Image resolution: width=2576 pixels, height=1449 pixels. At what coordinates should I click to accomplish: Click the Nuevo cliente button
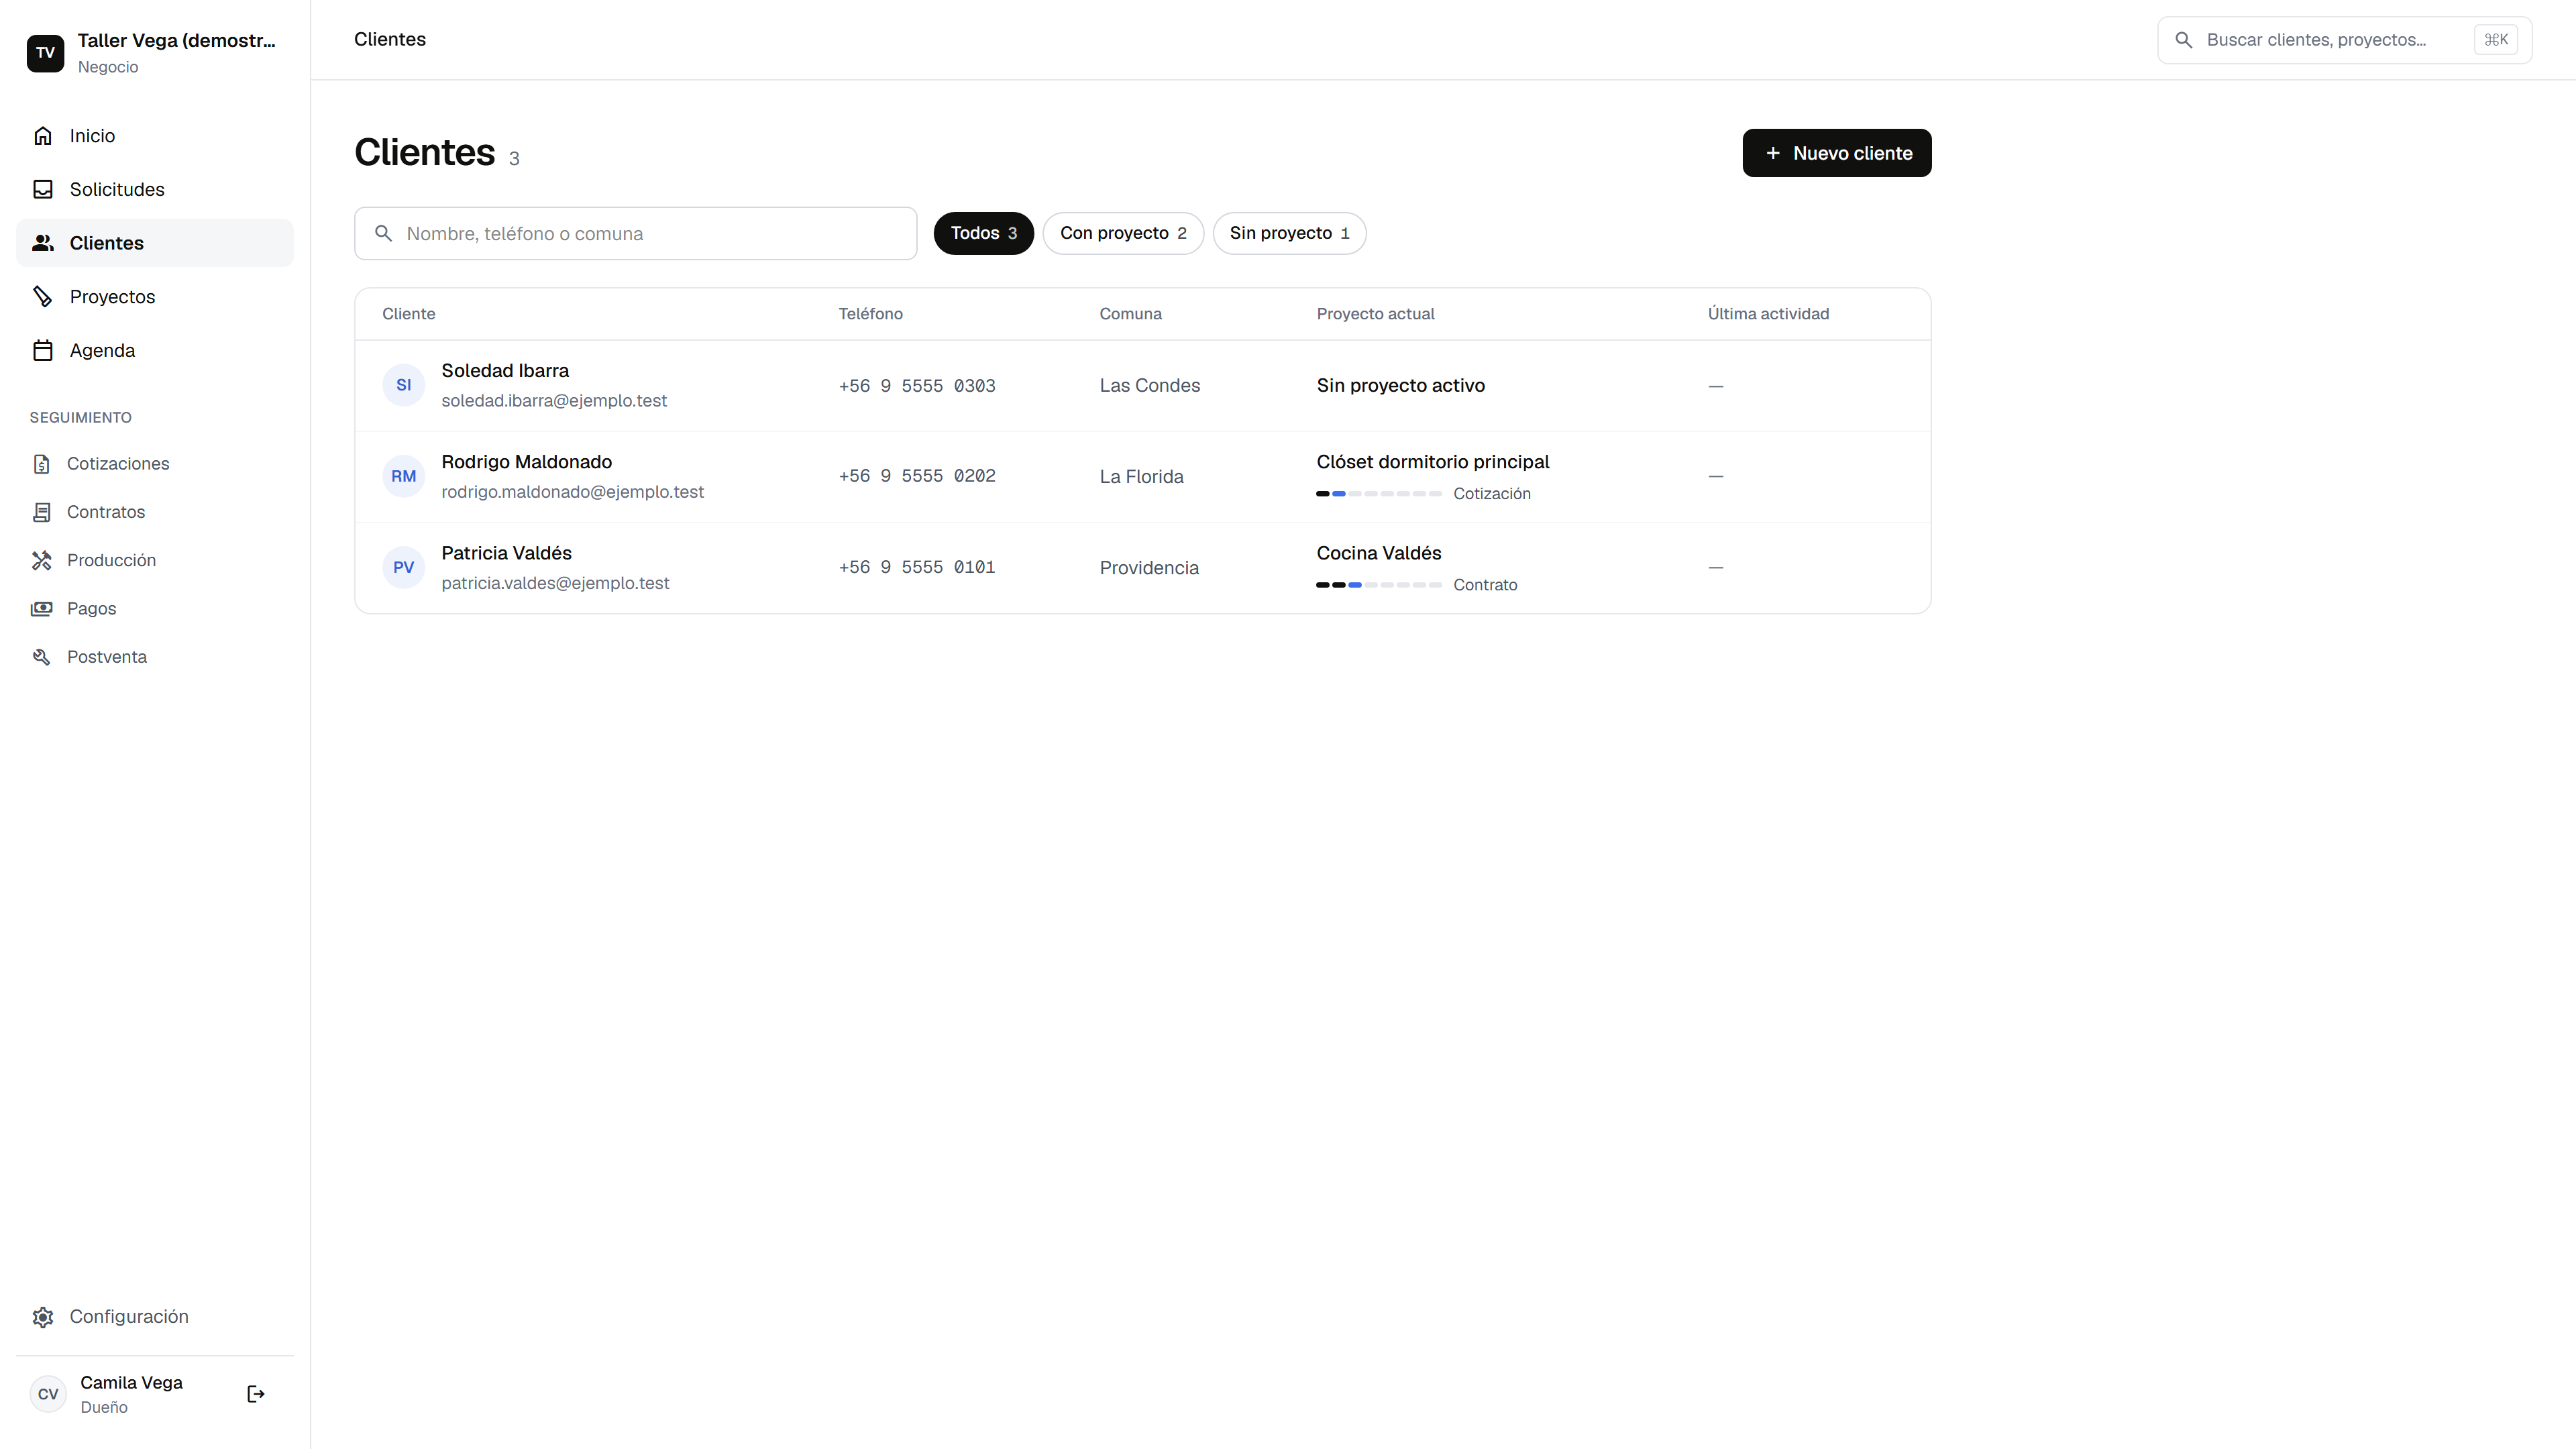(1837, 153)
